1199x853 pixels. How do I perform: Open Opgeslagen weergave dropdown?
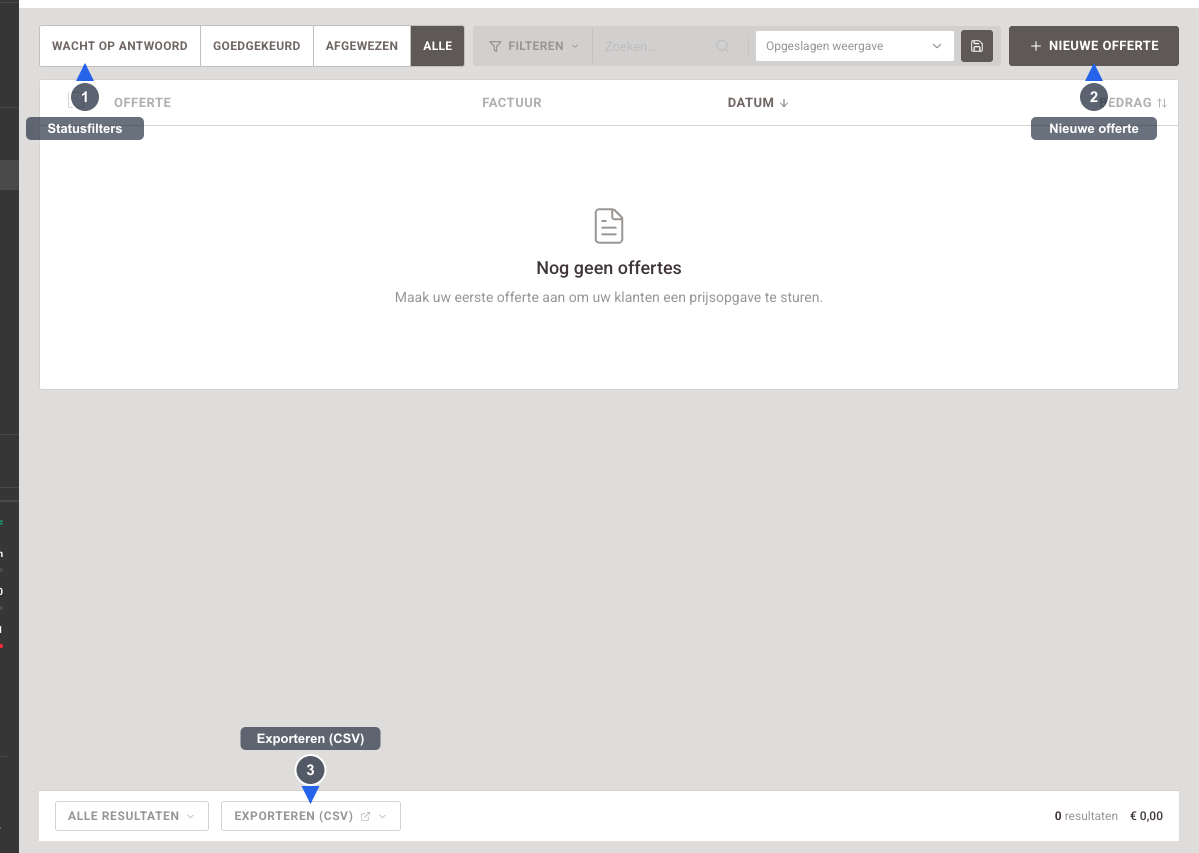click(854, 46)
